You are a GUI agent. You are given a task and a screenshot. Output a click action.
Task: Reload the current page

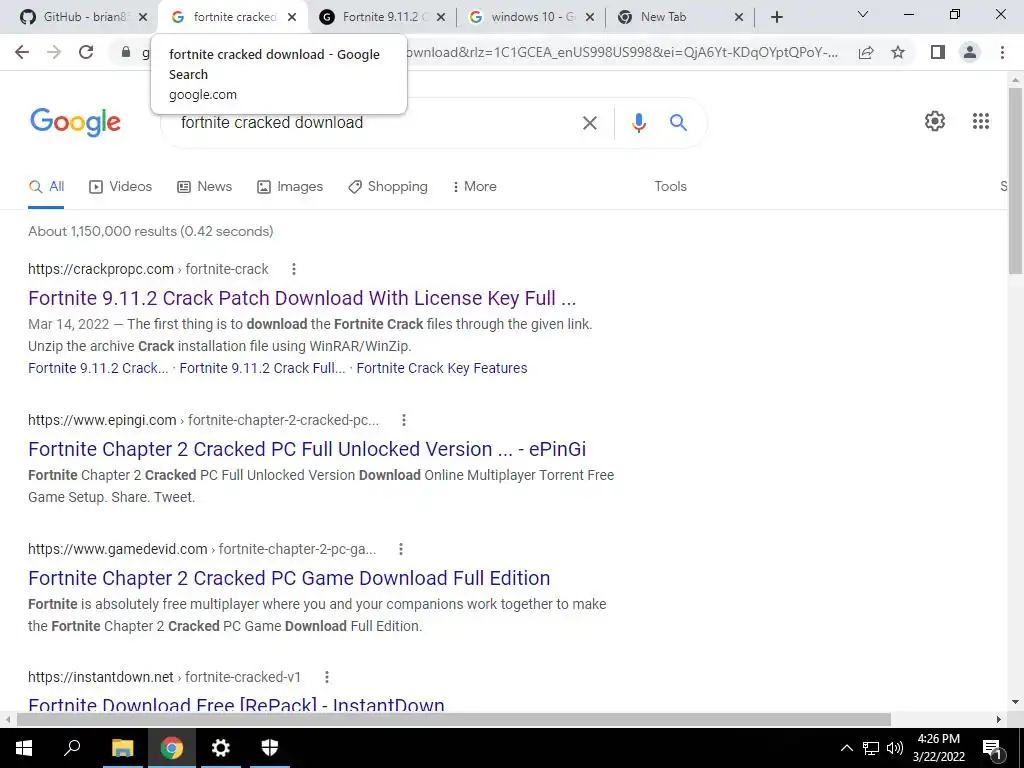(86, 52)
